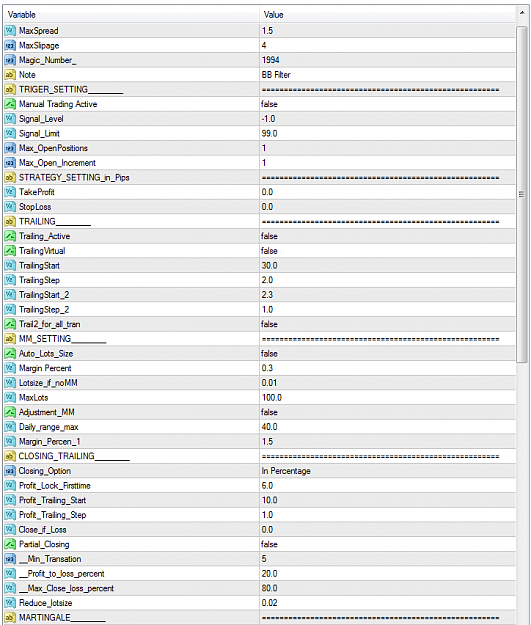Click the StopLoss double icon
This screenshot has width=531, height=625.
point(10,207)
